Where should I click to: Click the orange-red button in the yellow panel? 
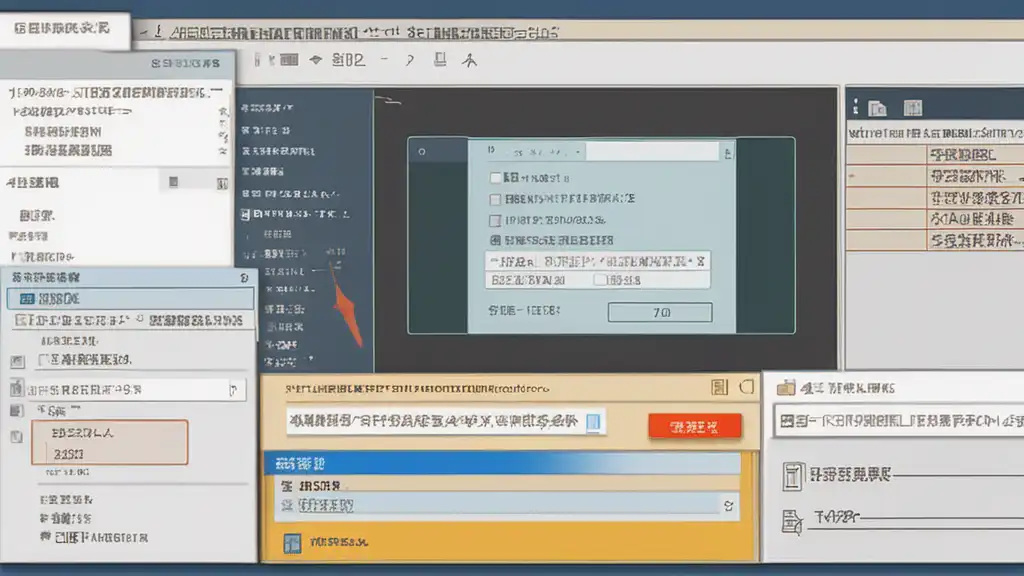(x=695, y=426)
